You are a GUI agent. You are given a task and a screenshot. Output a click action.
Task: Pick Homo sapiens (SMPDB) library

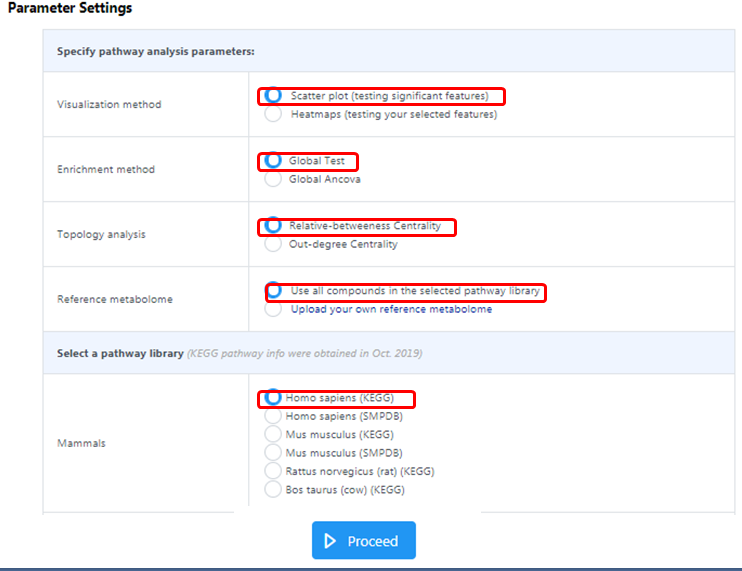[x=273, y=416]
